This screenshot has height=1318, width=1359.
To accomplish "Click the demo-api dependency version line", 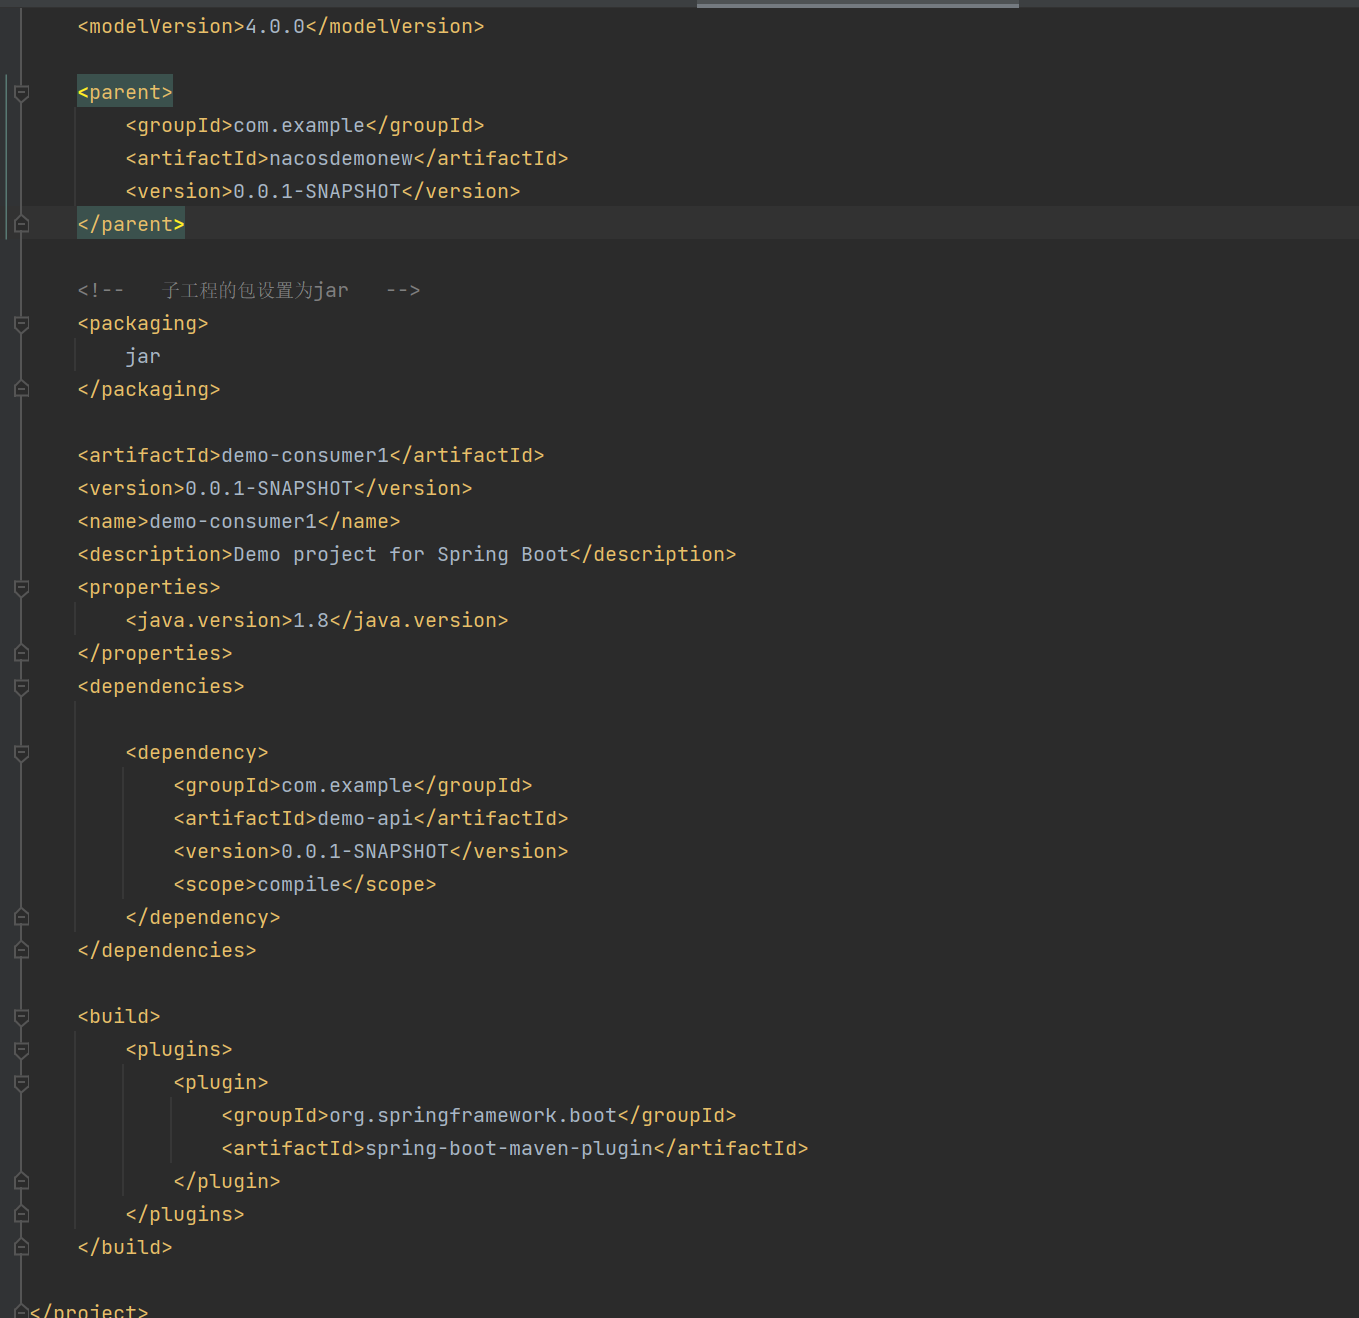I will click(x=371, y=852).
